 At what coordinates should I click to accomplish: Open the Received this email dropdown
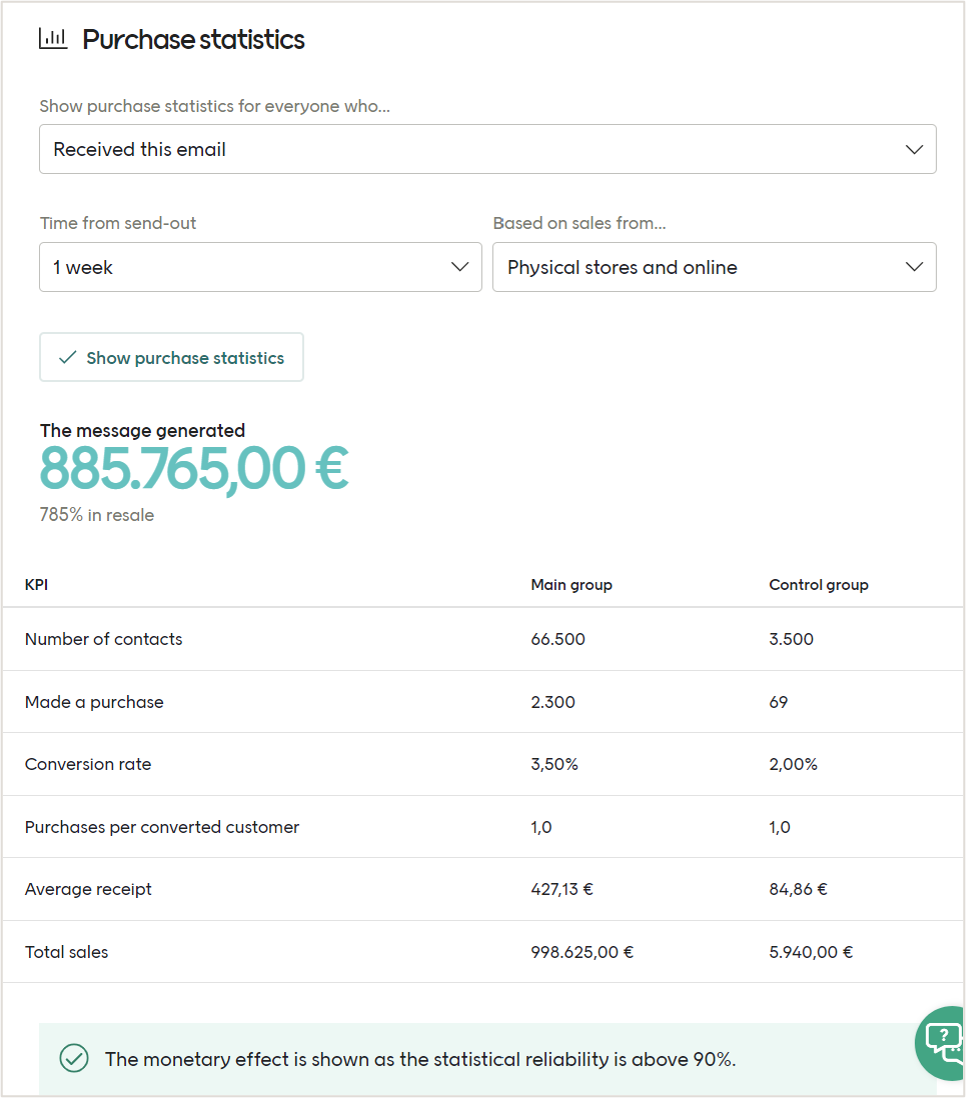coord(487,148)
